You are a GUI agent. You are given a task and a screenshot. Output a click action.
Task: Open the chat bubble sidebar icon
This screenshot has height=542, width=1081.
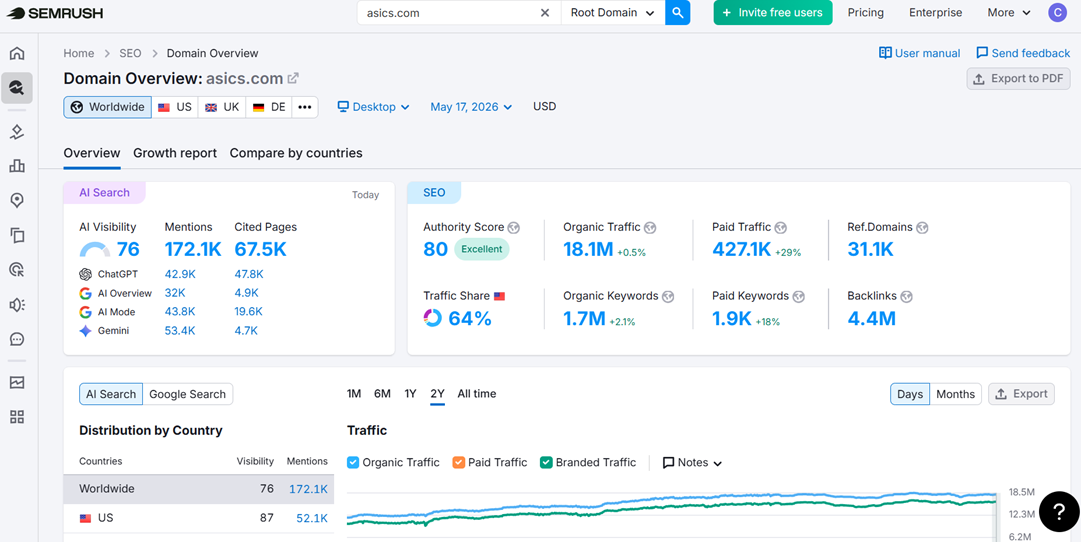tap(17, 339)
